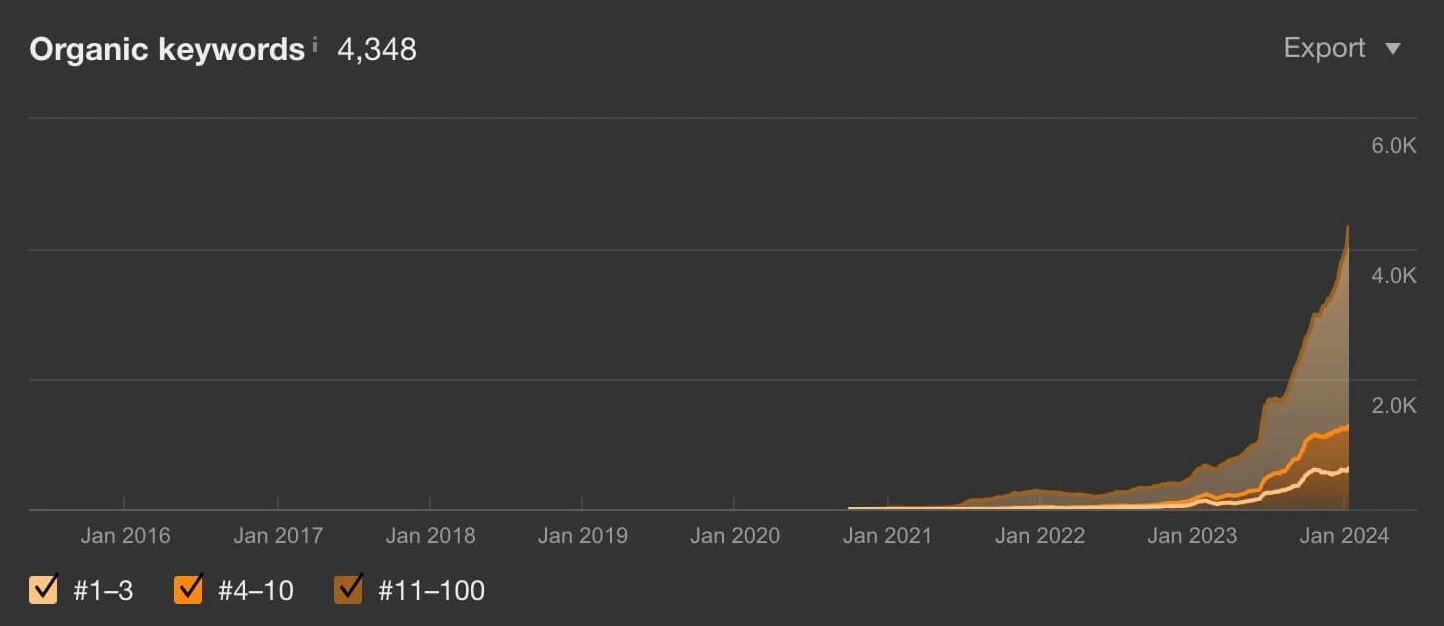1444x626 pixels.
Task: Click the 6.0K gridline label
Action: tap(1393, 144)
